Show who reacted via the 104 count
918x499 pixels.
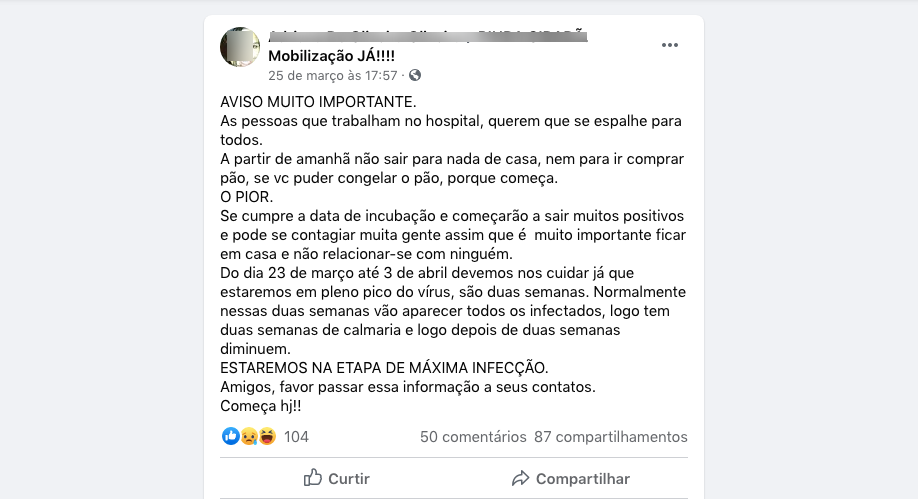pos(296,437)
